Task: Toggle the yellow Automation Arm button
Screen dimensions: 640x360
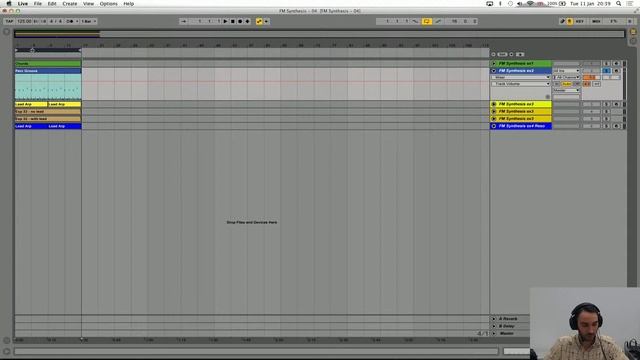Action: point(259,21)
